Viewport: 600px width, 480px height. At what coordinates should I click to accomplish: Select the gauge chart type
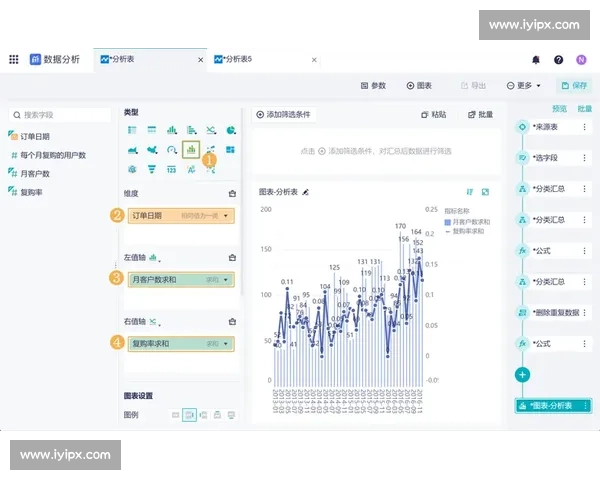click(172, 150)
